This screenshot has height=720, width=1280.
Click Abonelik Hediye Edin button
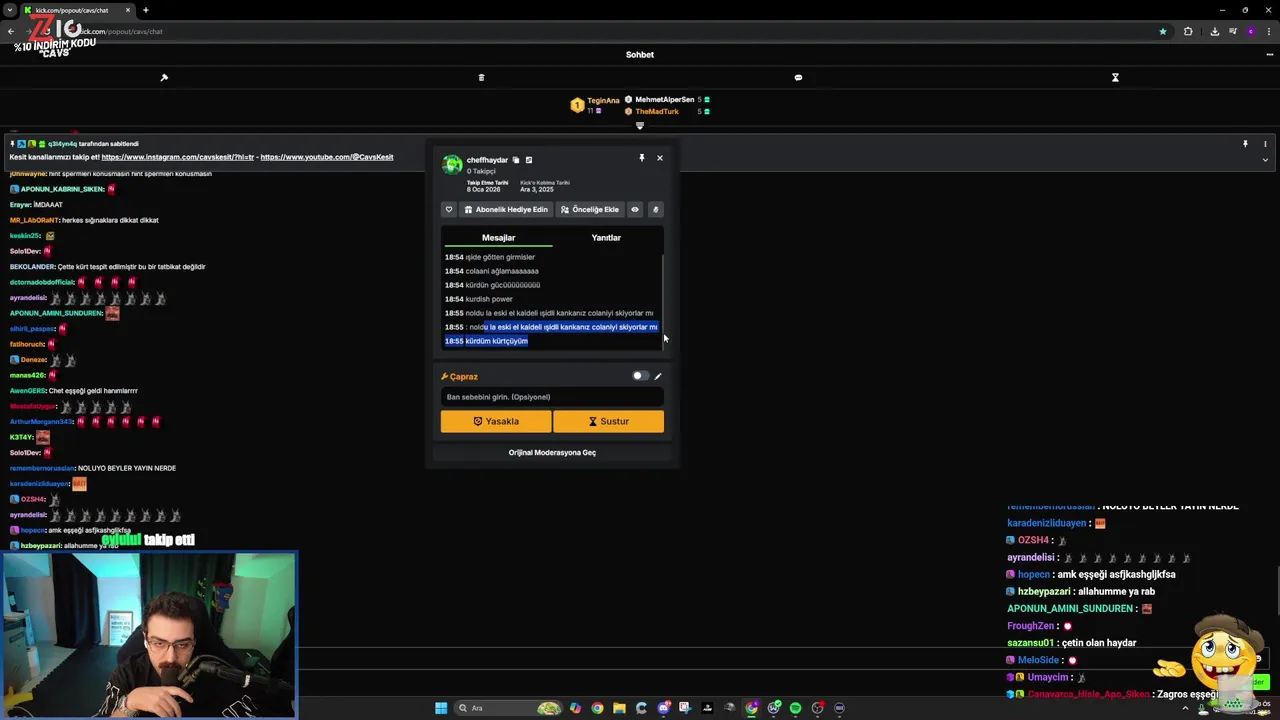pos(505,209)
